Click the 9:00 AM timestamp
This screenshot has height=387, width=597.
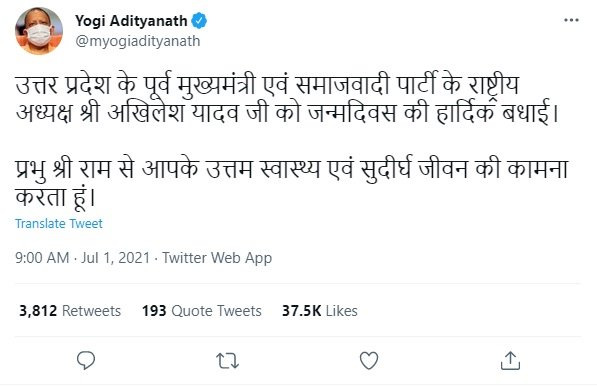point(42,258)
